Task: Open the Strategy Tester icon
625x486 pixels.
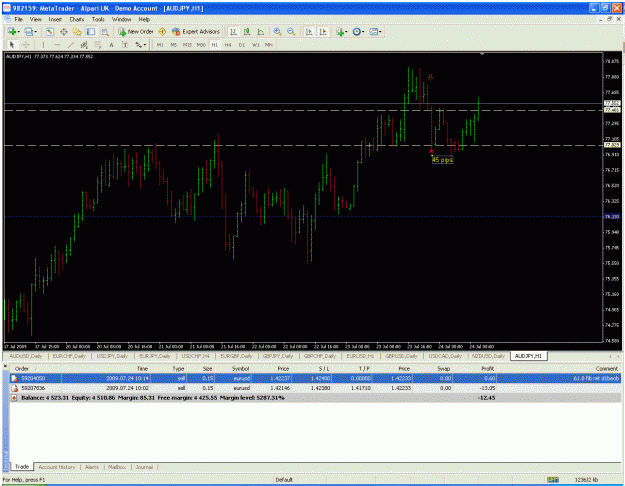Action: tap(104, 31)
